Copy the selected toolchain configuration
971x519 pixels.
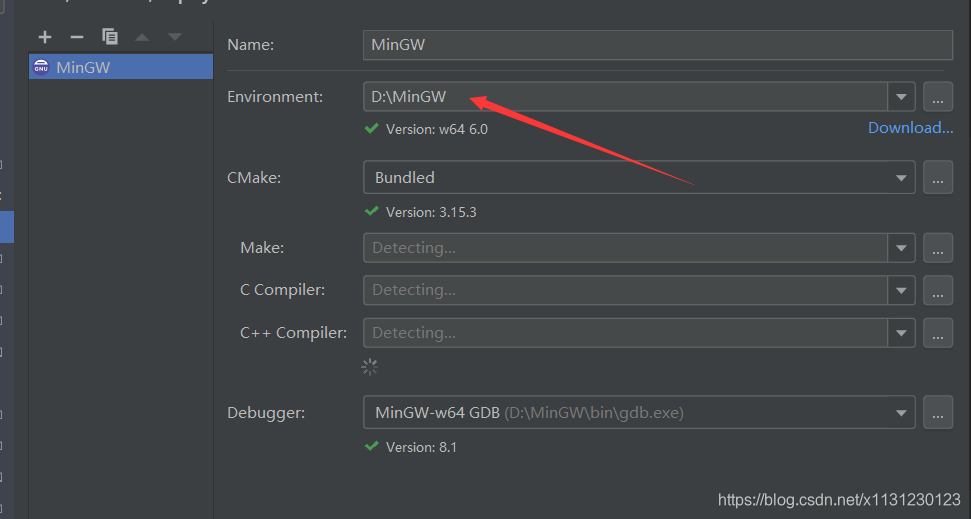point(110,37)
